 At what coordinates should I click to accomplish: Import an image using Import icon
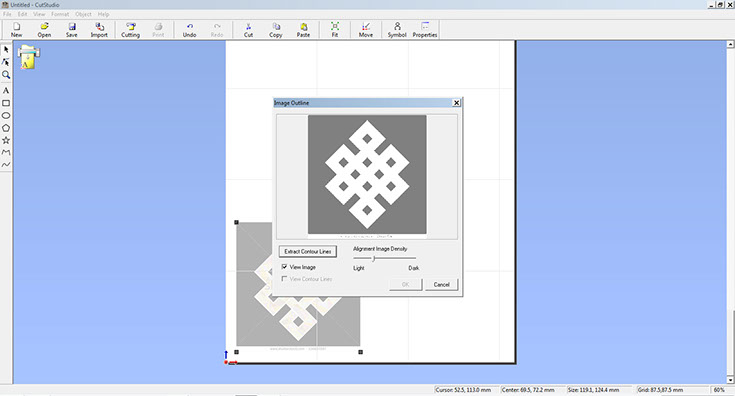tap(99, 30)
